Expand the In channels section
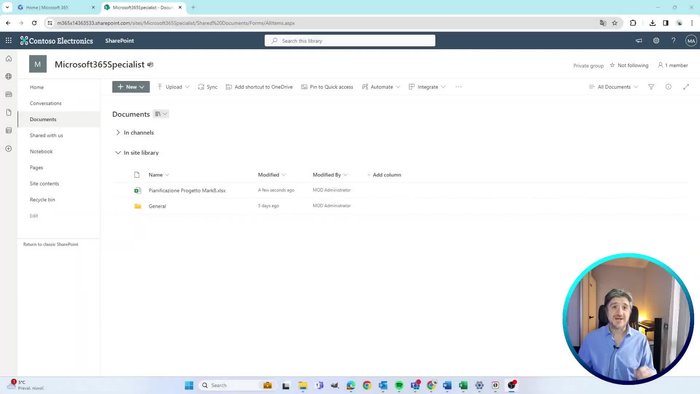 tap(134, 133)
